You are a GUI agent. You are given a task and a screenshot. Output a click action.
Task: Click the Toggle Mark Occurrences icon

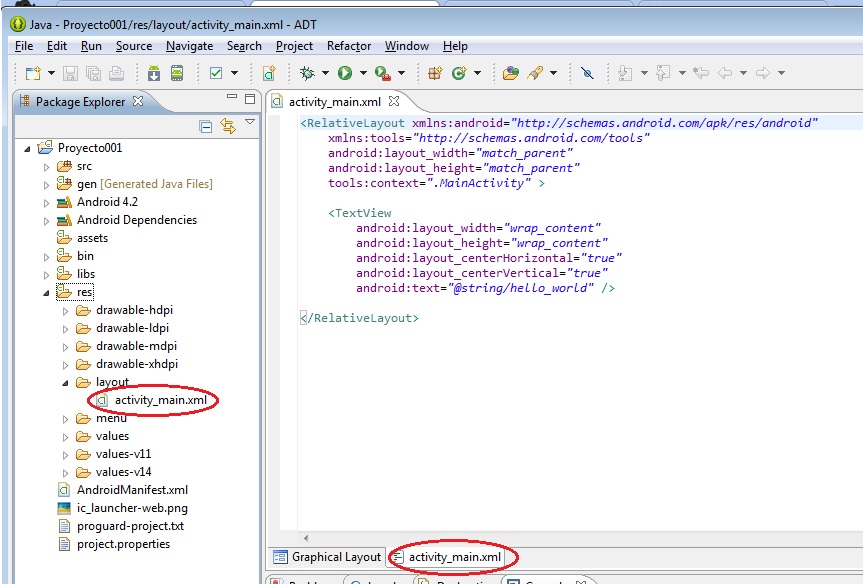click(587, 73)
